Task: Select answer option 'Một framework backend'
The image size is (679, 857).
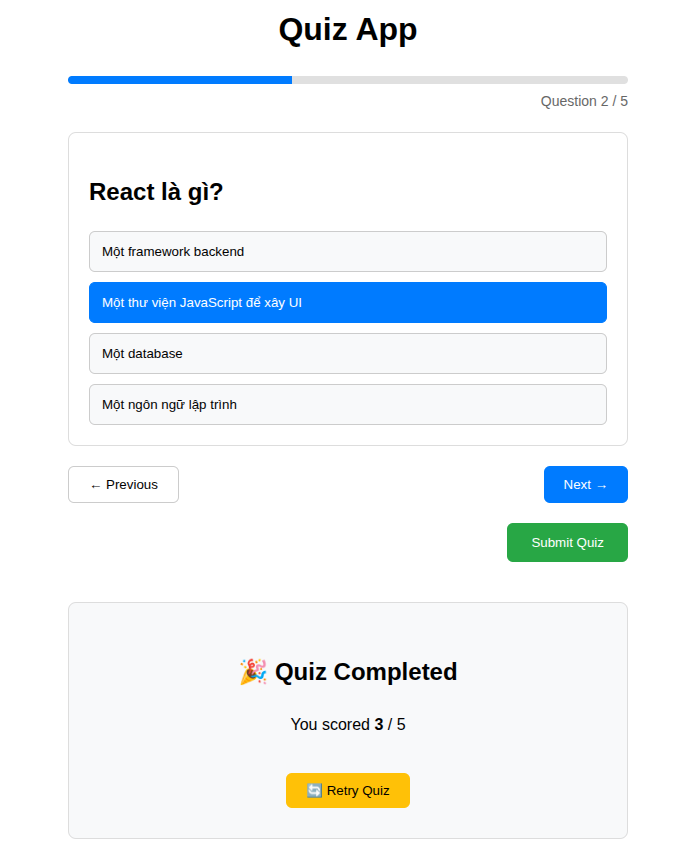Action: (347, 251)
